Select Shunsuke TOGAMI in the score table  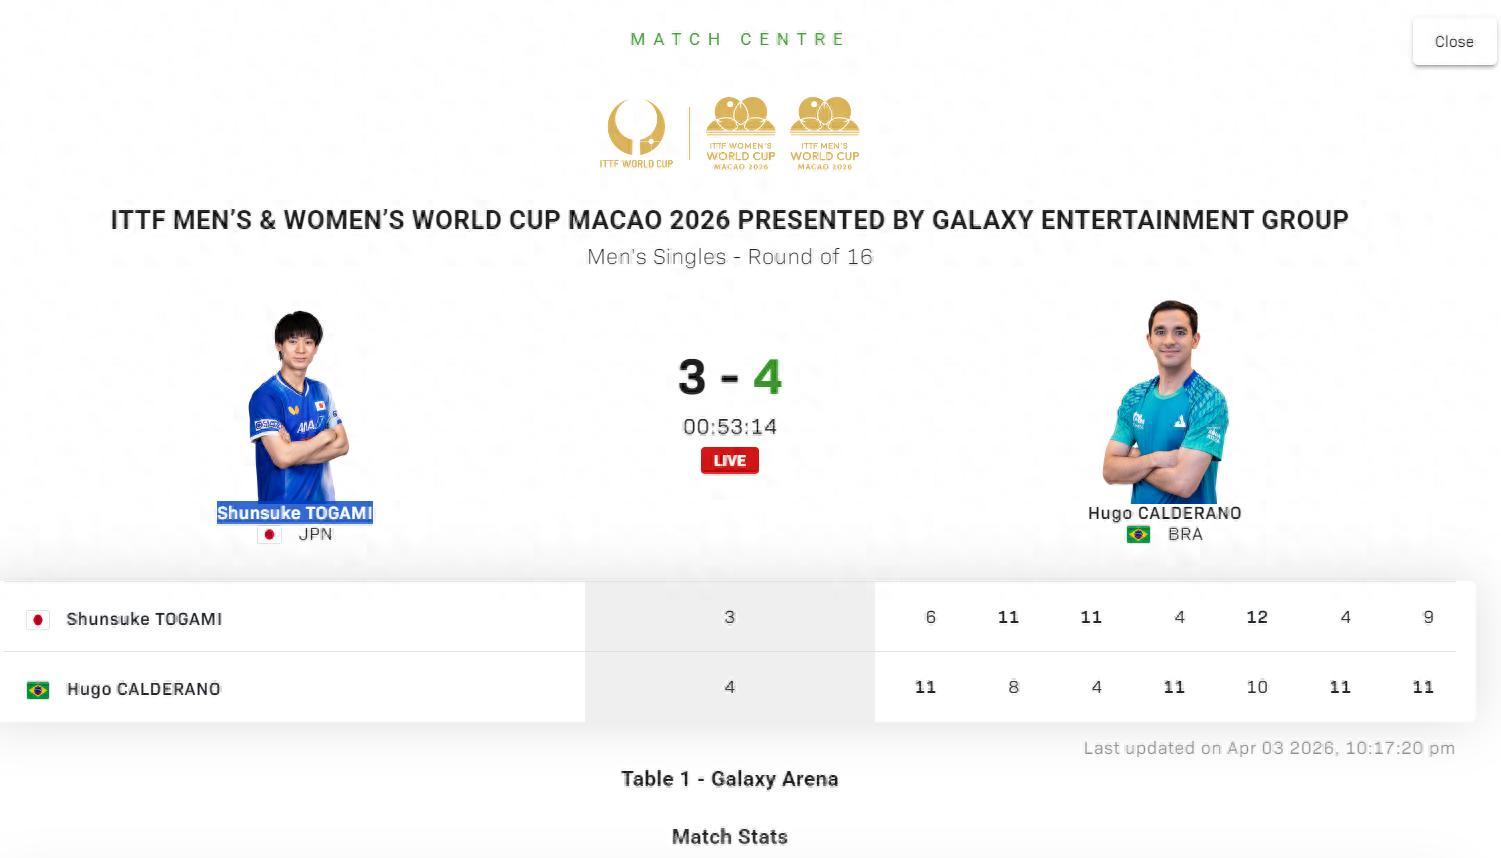144,619
